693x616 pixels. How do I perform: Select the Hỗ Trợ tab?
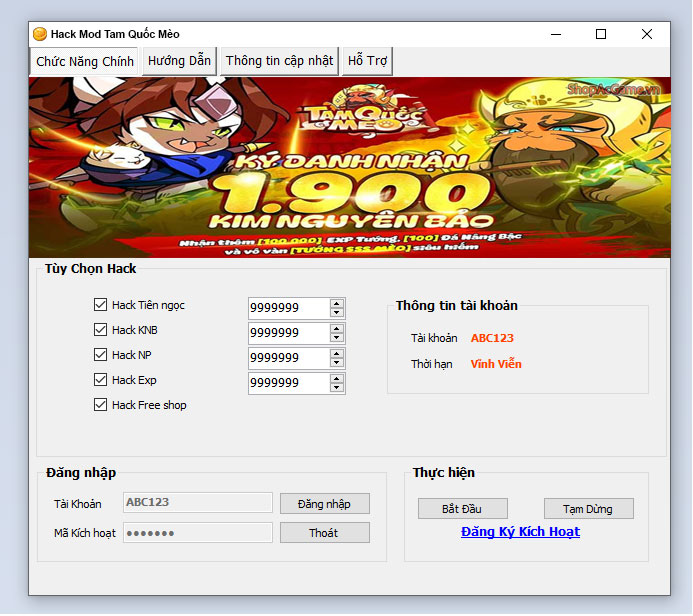coord(367,61)
